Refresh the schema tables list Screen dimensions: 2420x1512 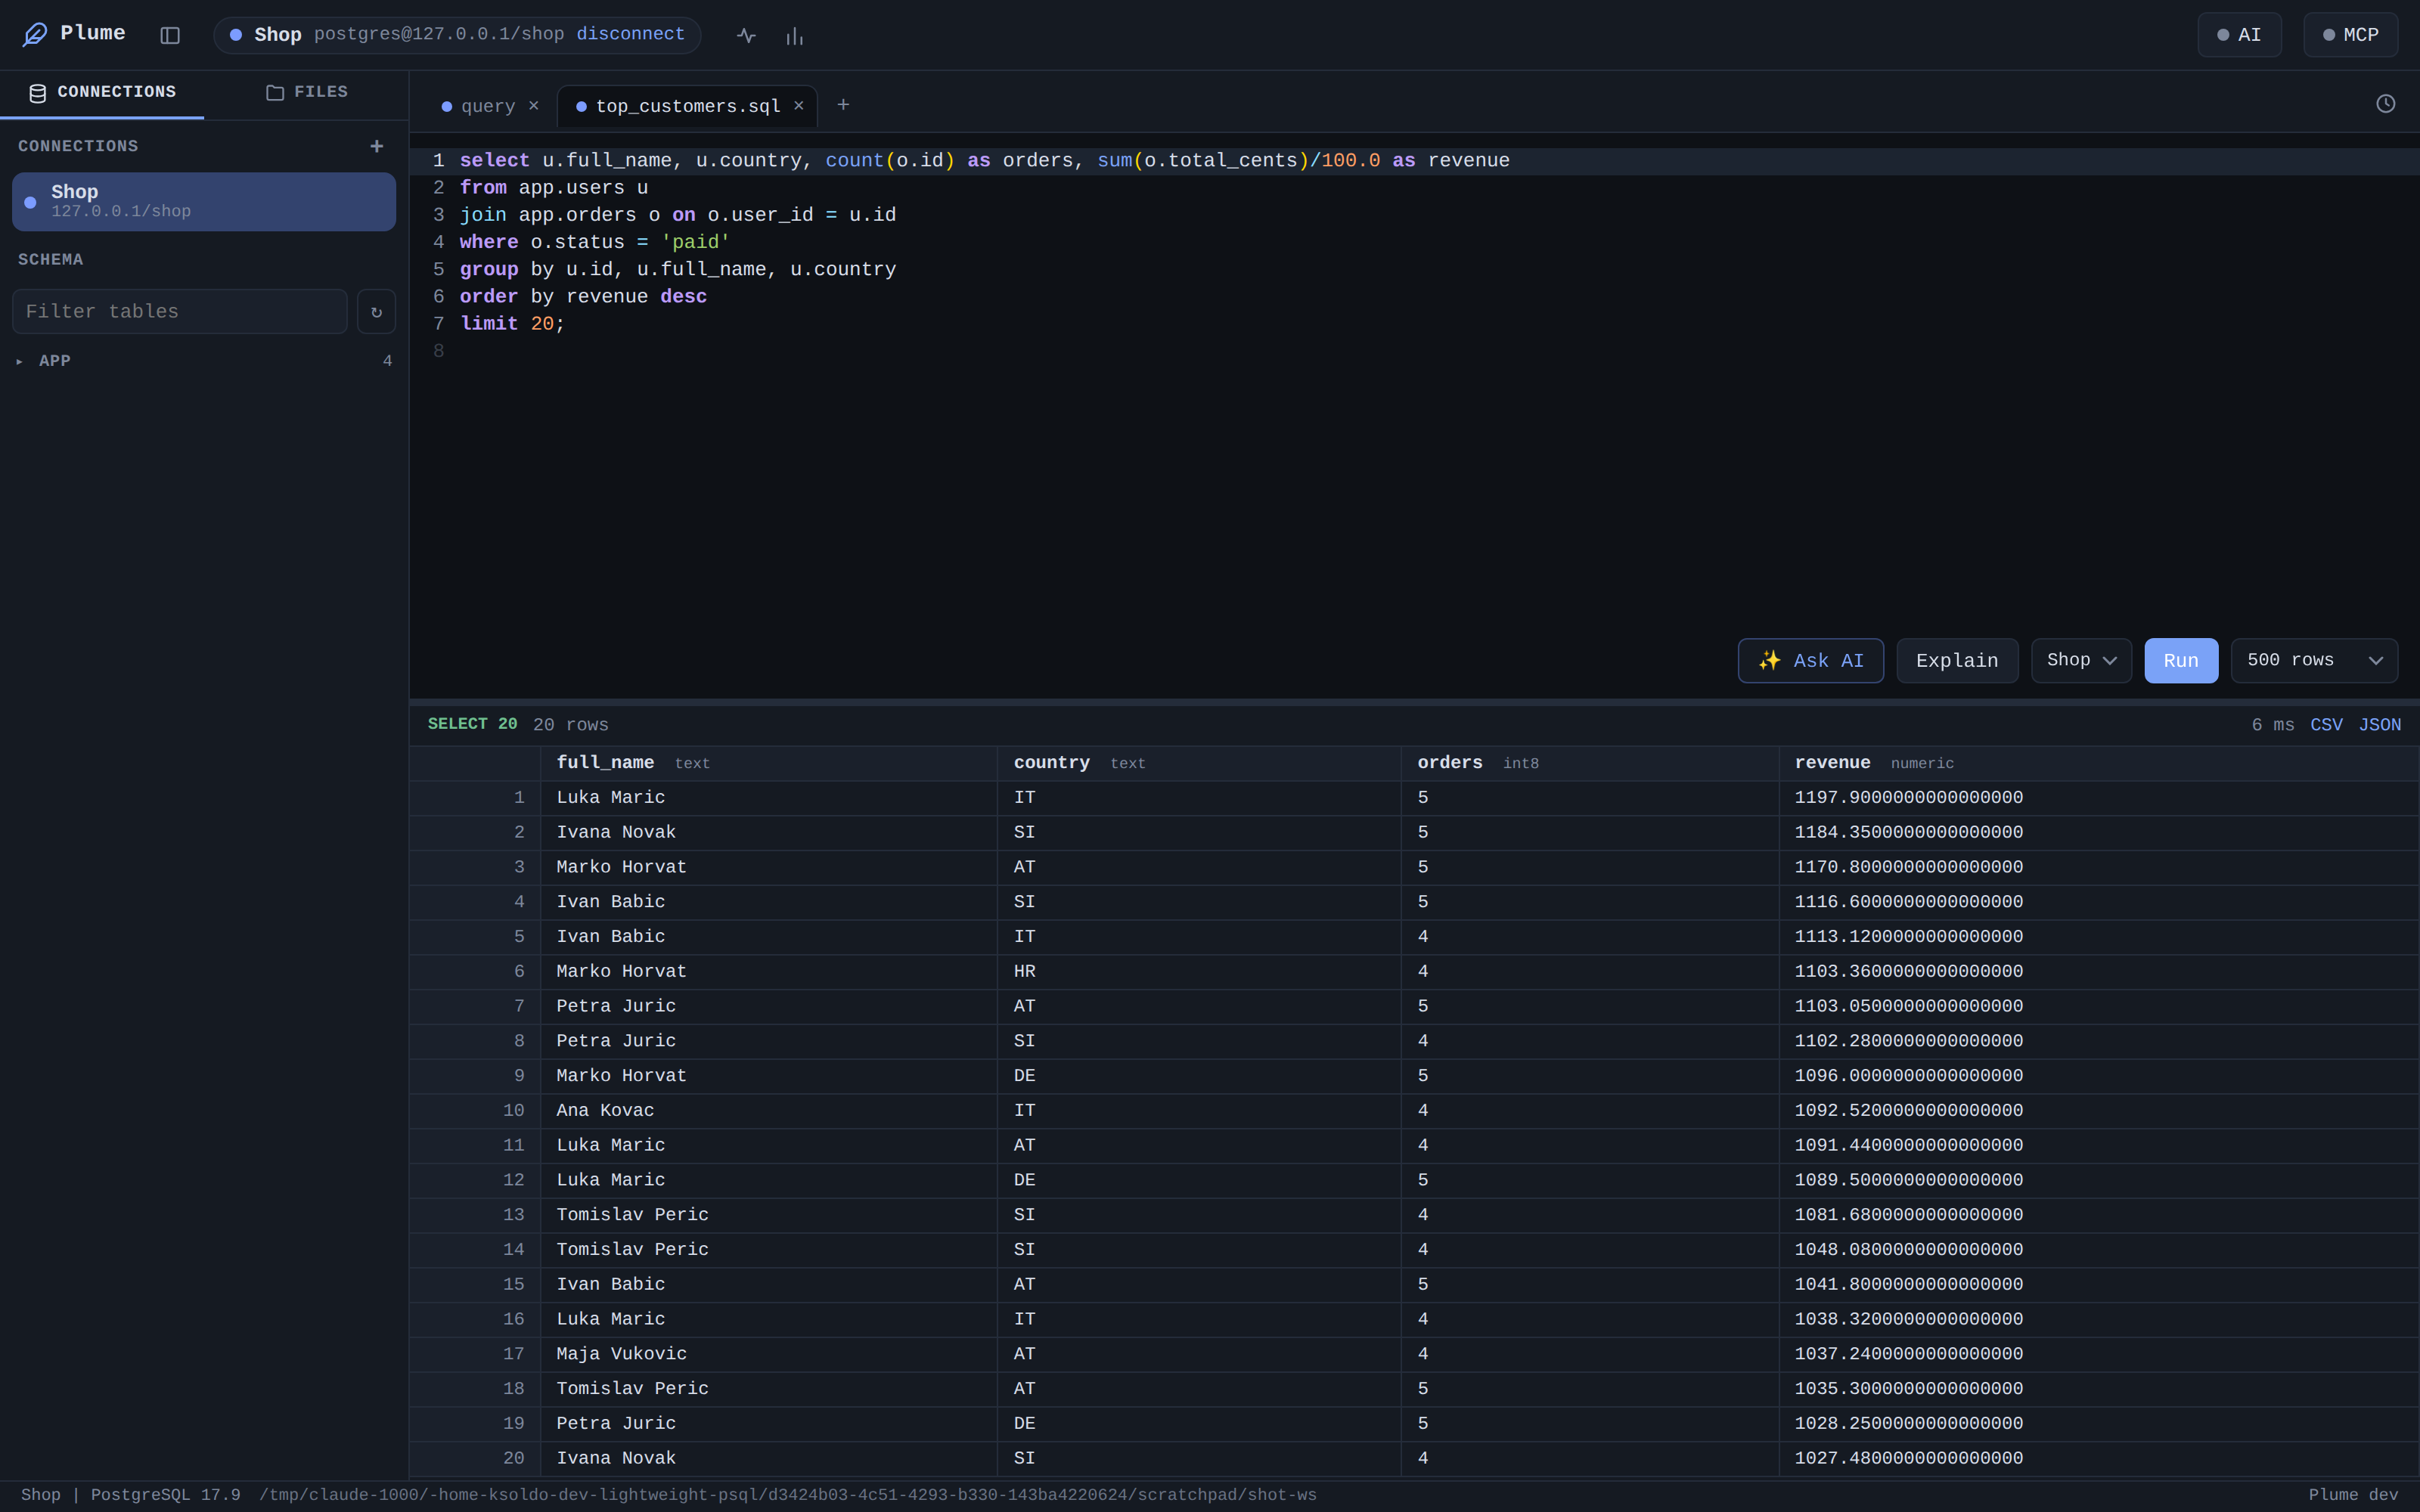pyautogui.click(x=376, y=312)
